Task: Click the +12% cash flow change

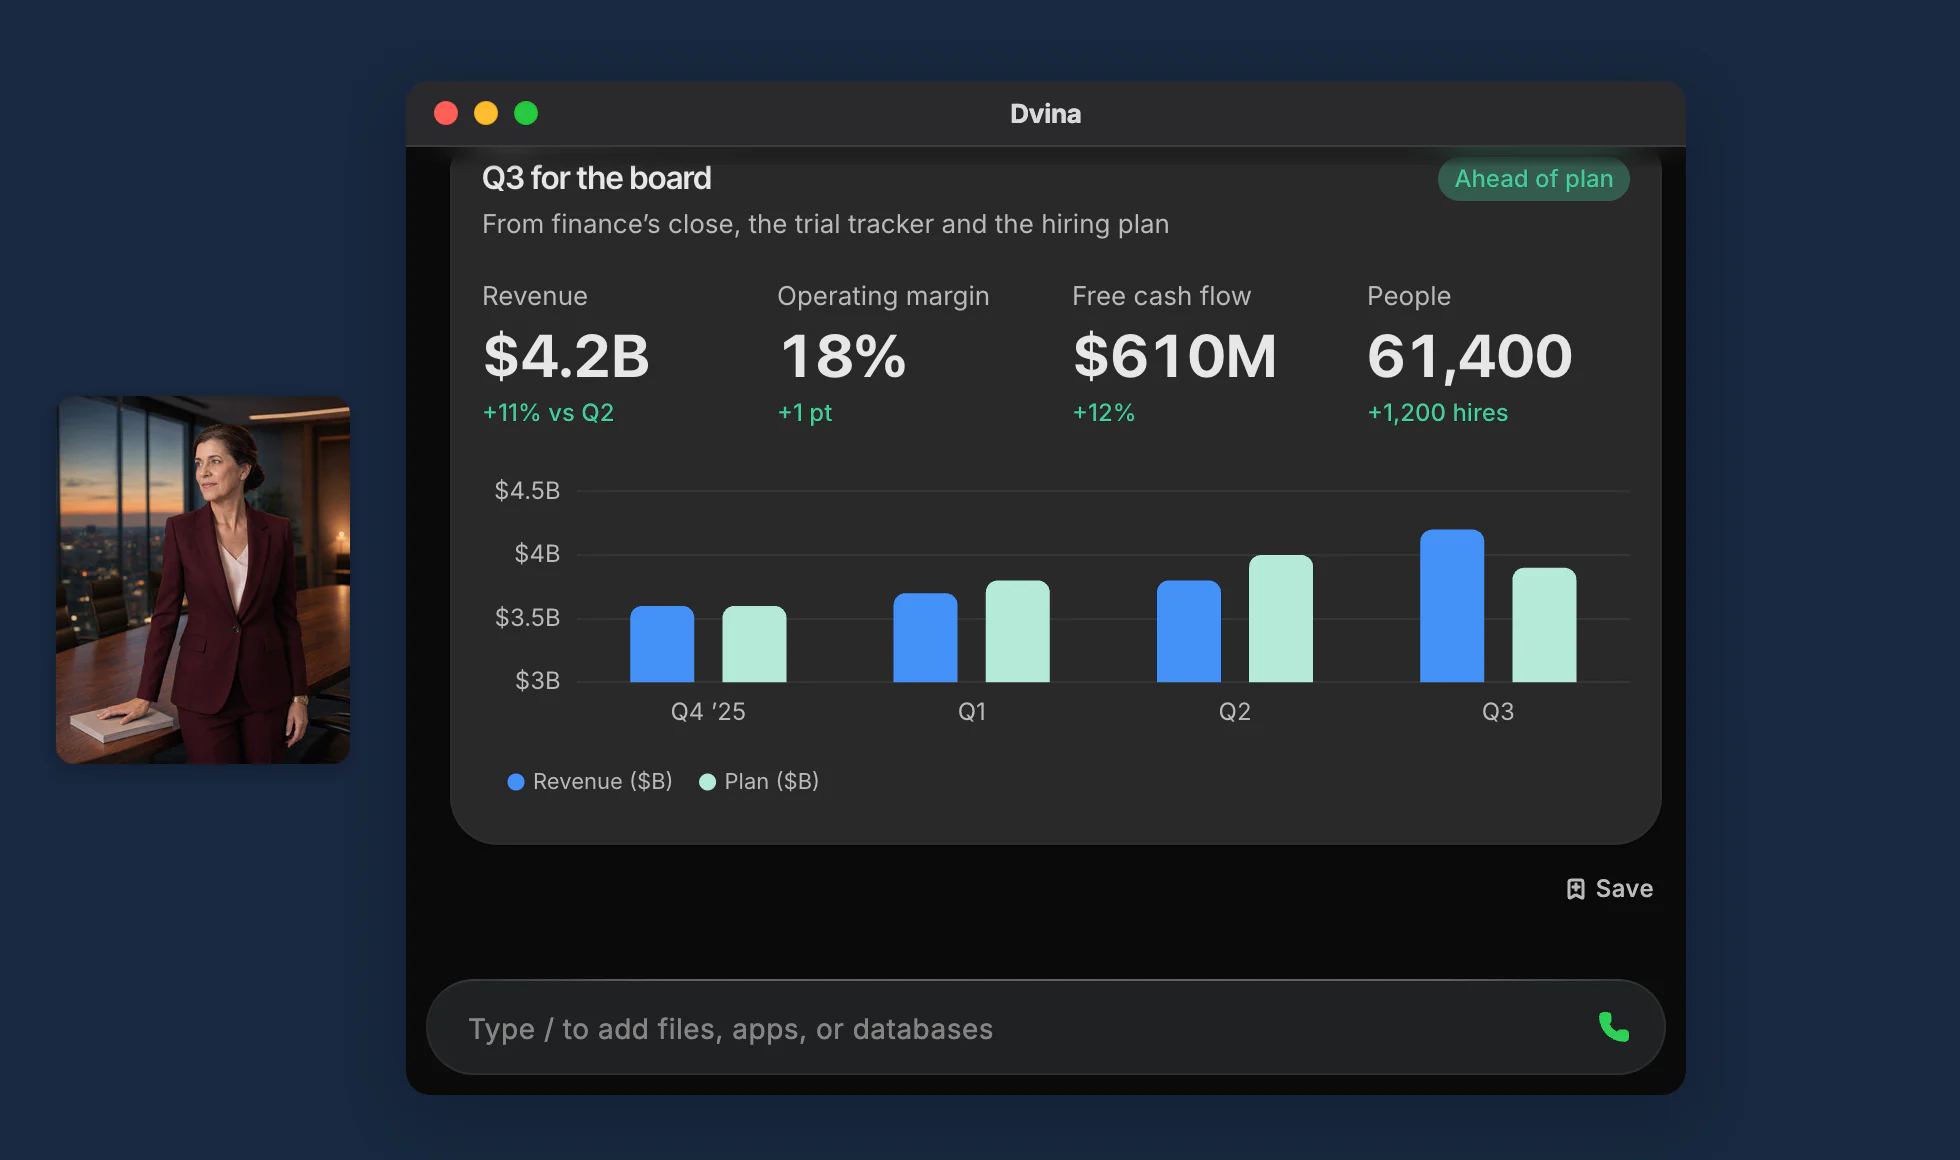Action: pos(1104,412)
